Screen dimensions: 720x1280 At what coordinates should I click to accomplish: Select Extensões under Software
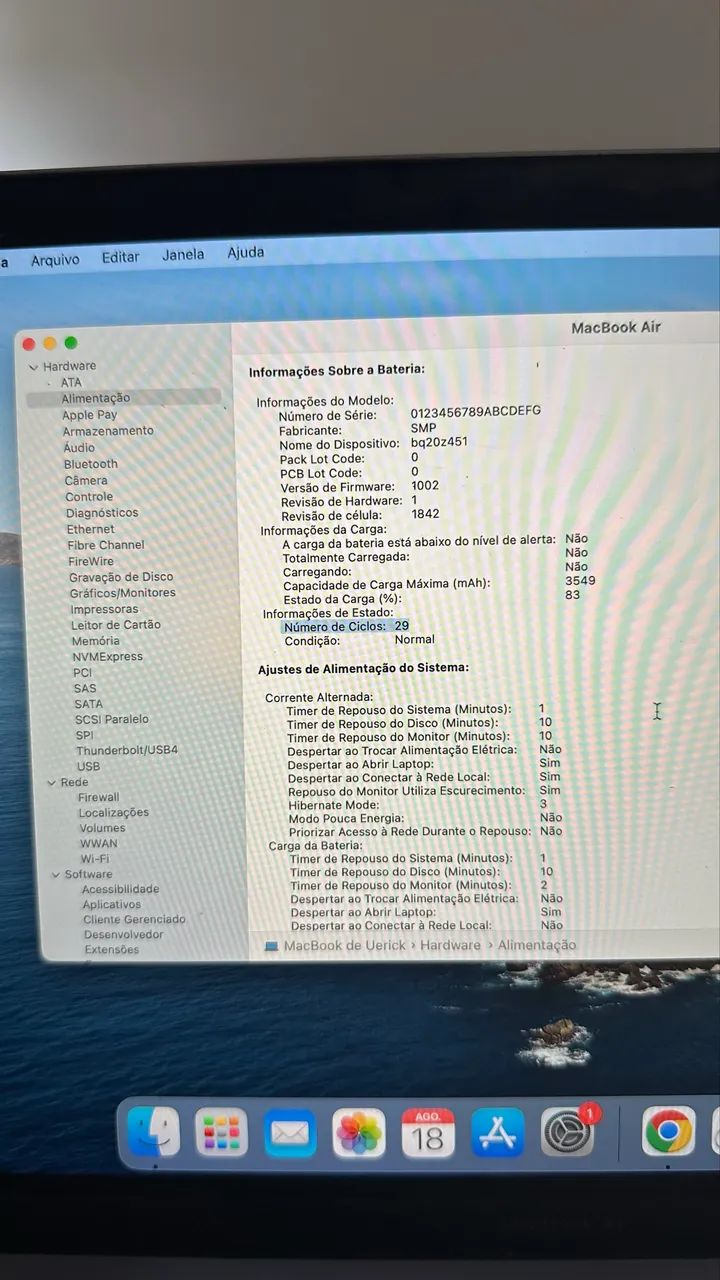[x=112, y=950]
